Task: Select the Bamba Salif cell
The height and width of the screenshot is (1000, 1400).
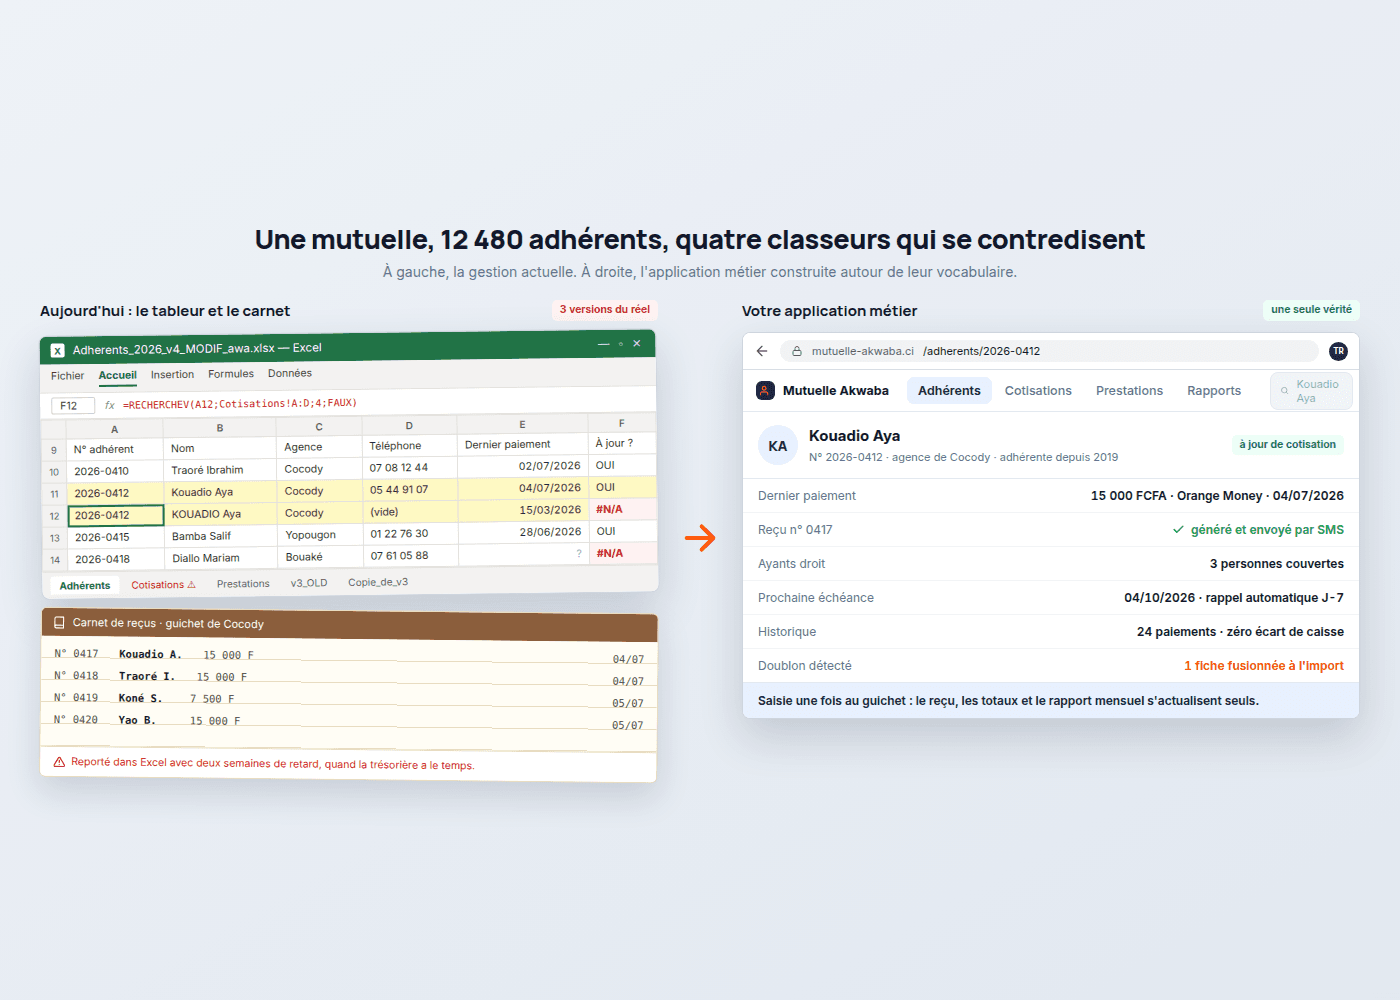Action: [x=221, y=536]
